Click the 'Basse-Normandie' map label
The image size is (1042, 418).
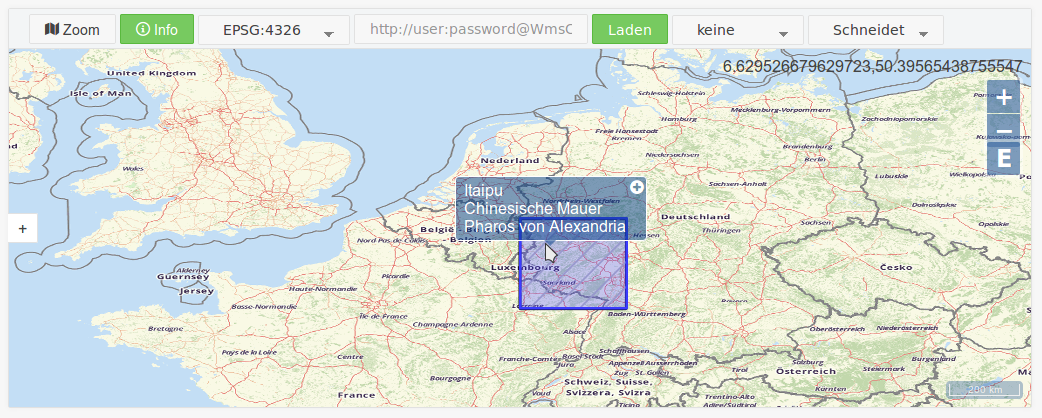click(x=264, y=307)
